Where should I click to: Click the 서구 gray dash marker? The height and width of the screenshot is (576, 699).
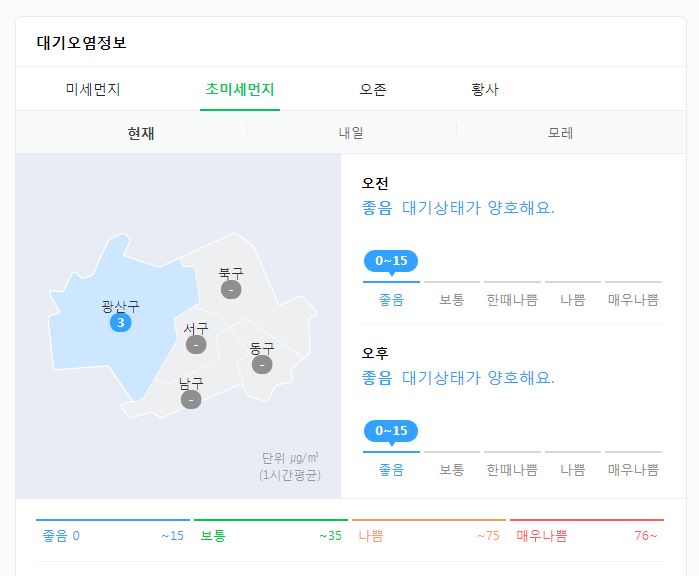[196, 345]
